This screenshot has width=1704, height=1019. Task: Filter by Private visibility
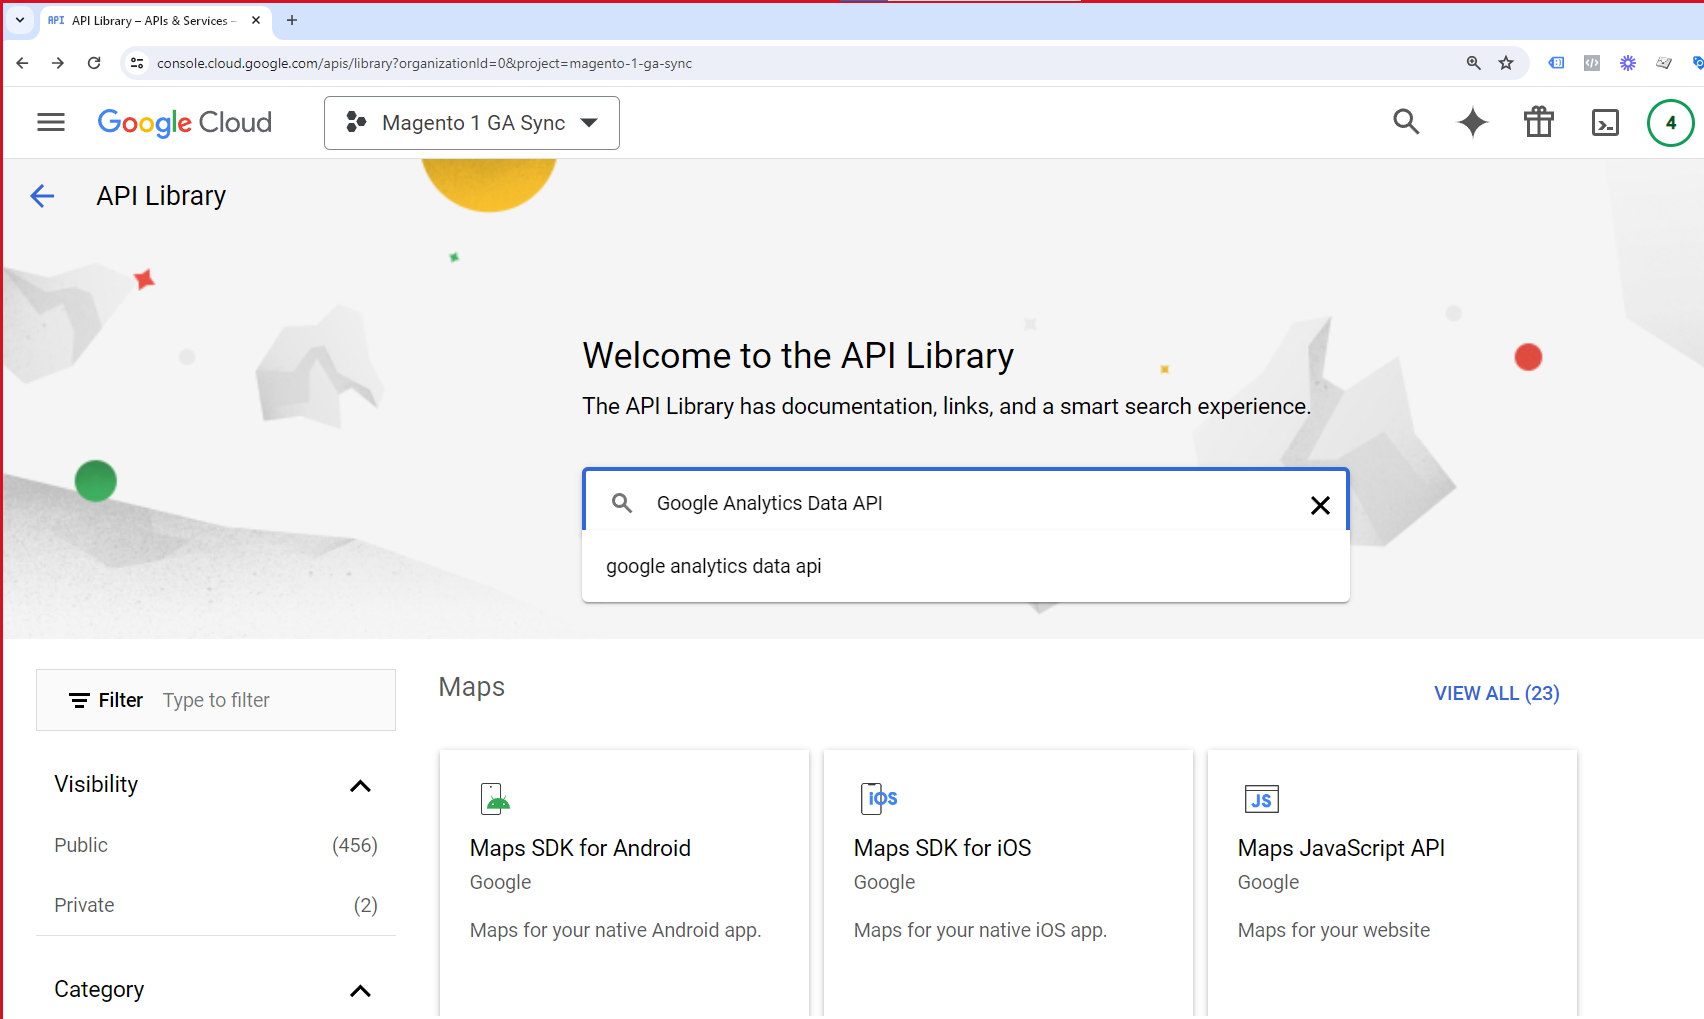point(84,905)
